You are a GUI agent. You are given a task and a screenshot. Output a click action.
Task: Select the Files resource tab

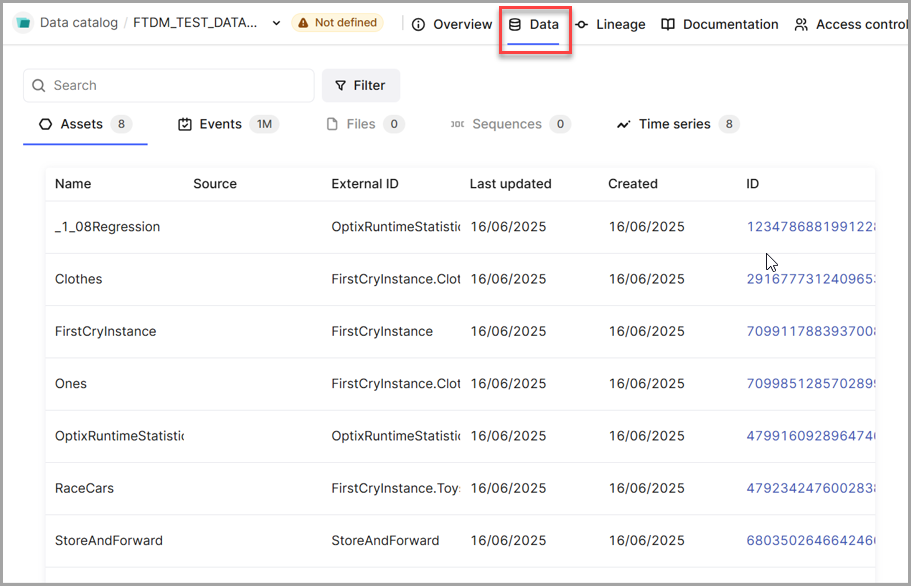click(x=365, y=124)
